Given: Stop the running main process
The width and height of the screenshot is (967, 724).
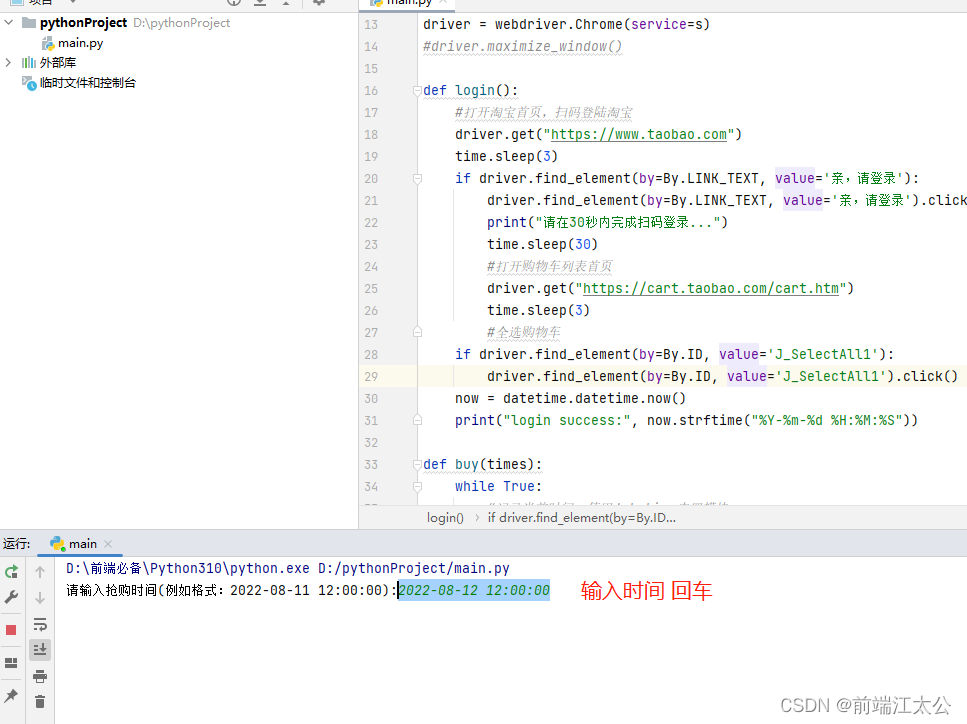Looking at the screenshot, I should tap(11, 630).
